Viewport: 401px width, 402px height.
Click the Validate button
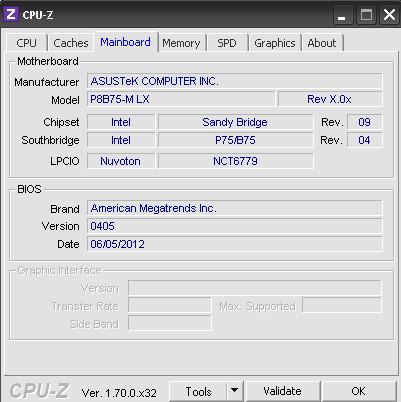[x=282, y=391]
